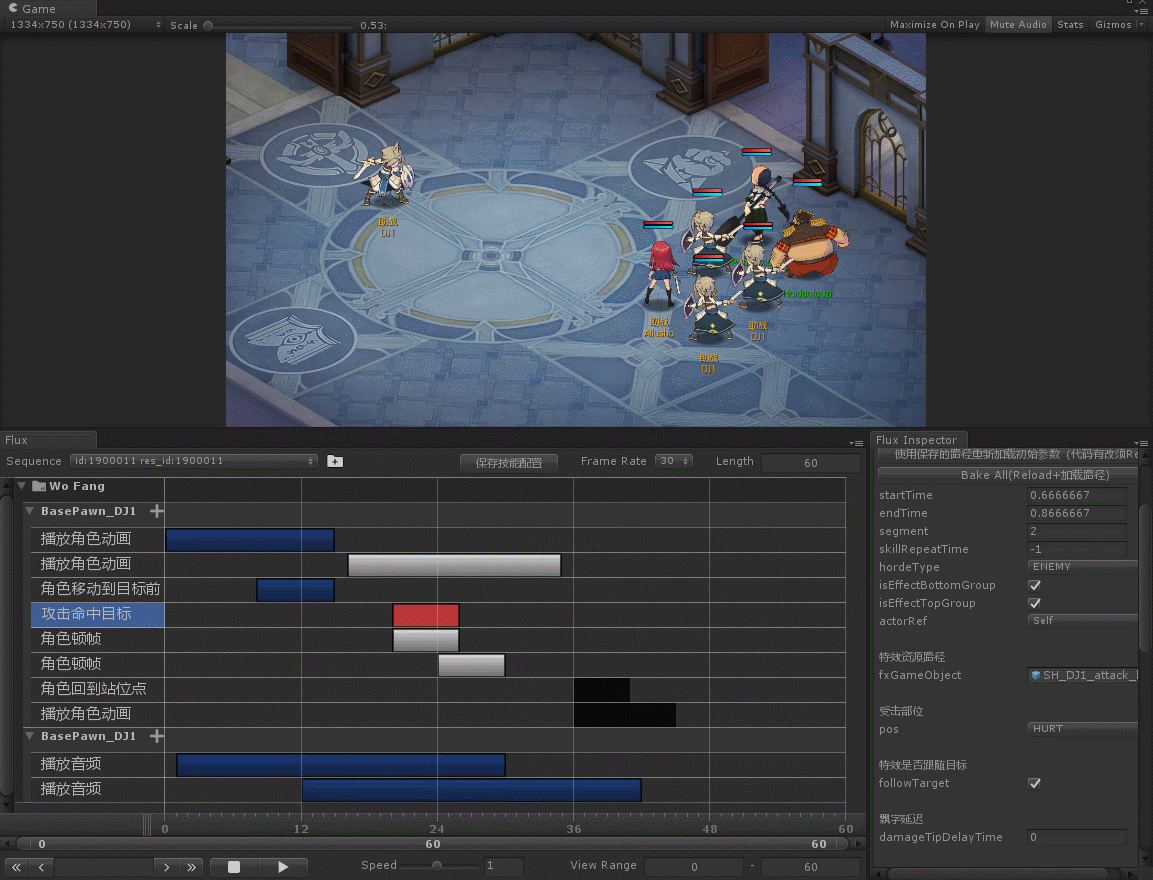The image size is (1153, 880).
Task: Select the black event in 角色回到站位点 track
Action: coord(602,690)
